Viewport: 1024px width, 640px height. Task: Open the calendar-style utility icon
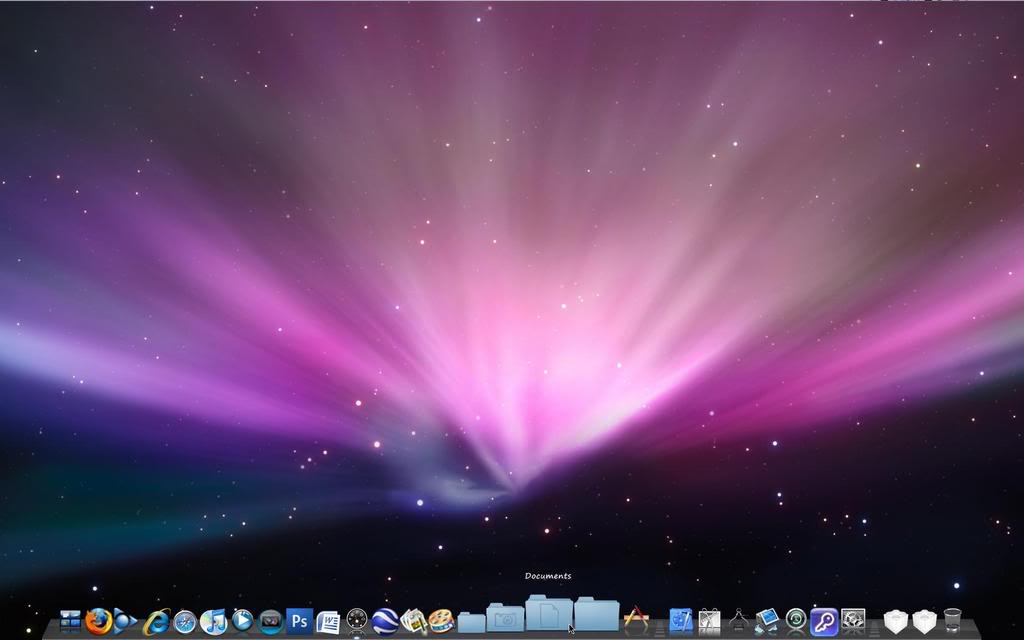click(x=709, y=620)
